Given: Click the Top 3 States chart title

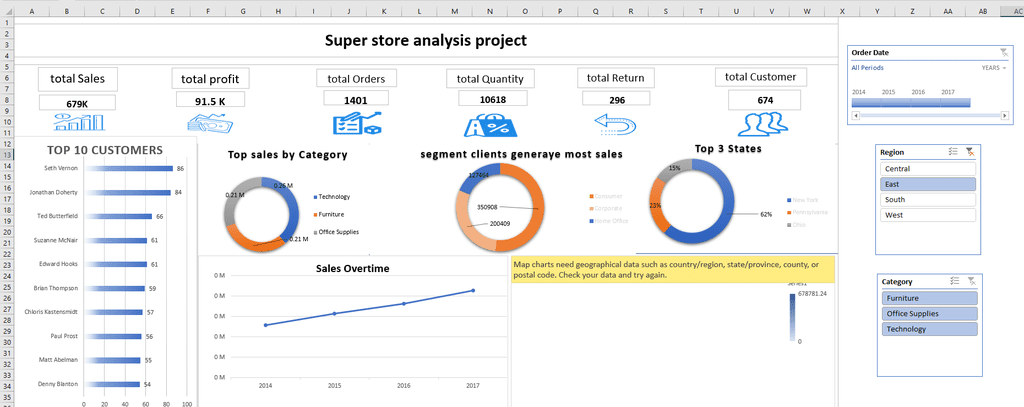Looking at the screenshot, I should [x=728, y=149].
